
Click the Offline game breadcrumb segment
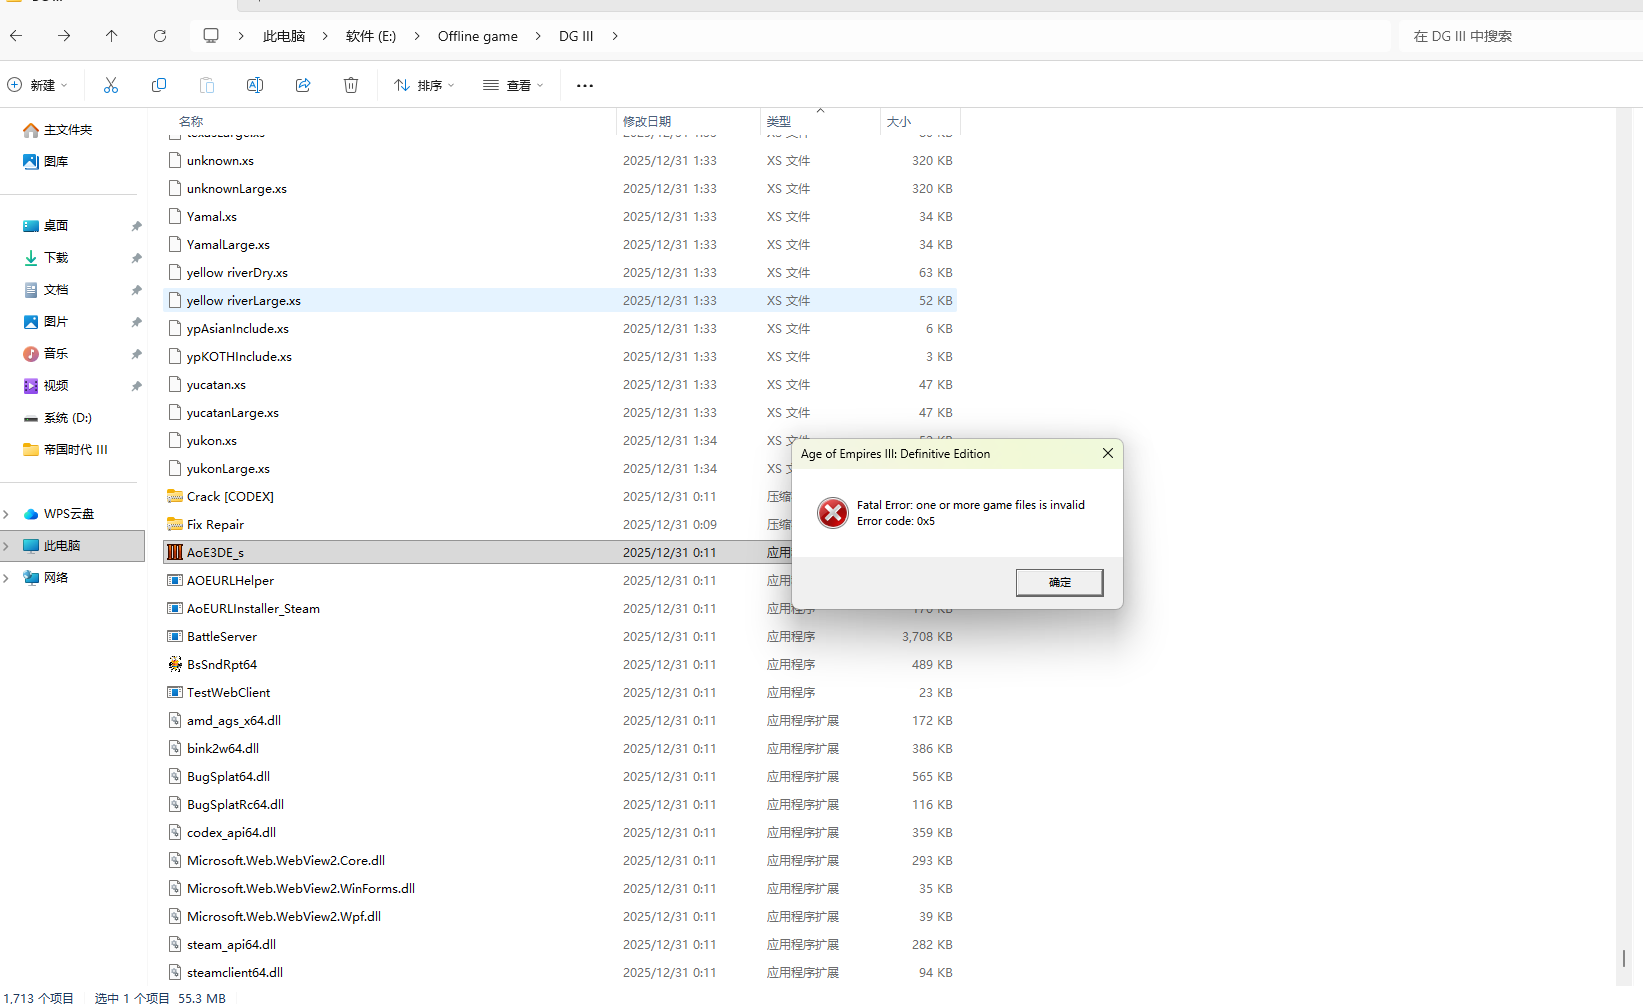[x=477, y=36]
